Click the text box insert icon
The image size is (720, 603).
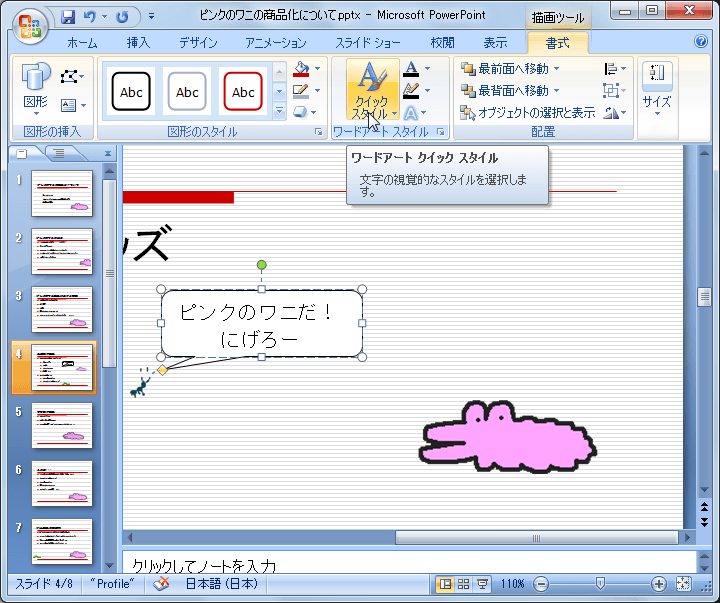68,106
